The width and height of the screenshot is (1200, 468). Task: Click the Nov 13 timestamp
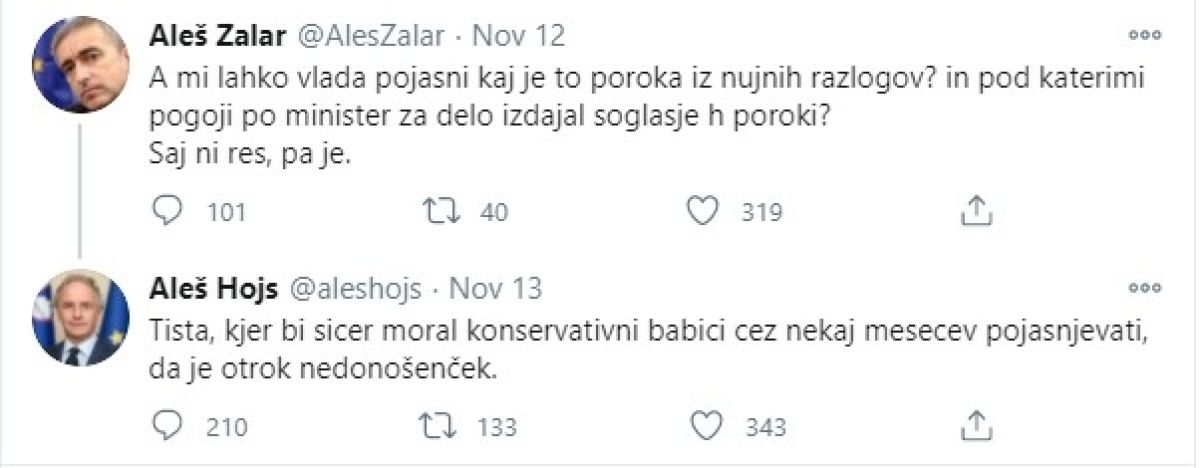(495, 289)
